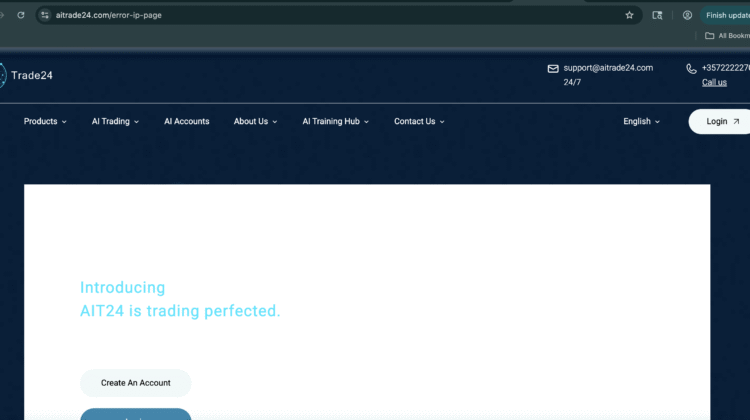Go to AI Accounts page
750x420 pixels.
(187, 121)
